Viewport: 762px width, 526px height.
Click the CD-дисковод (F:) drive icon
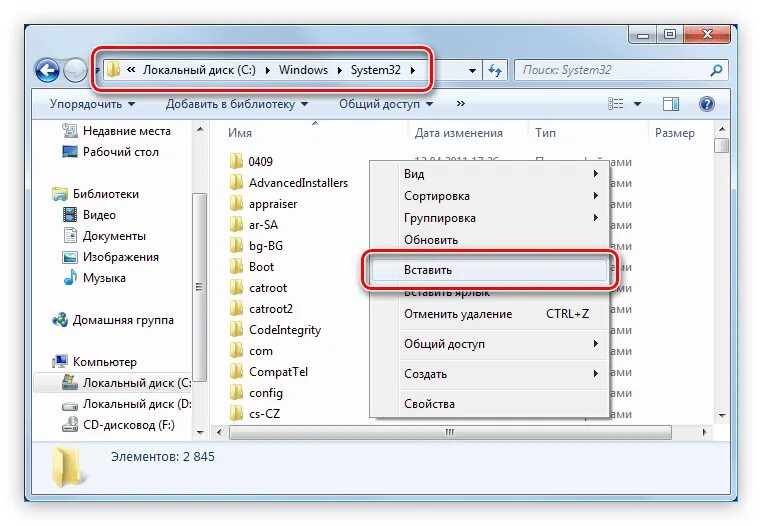70,424
